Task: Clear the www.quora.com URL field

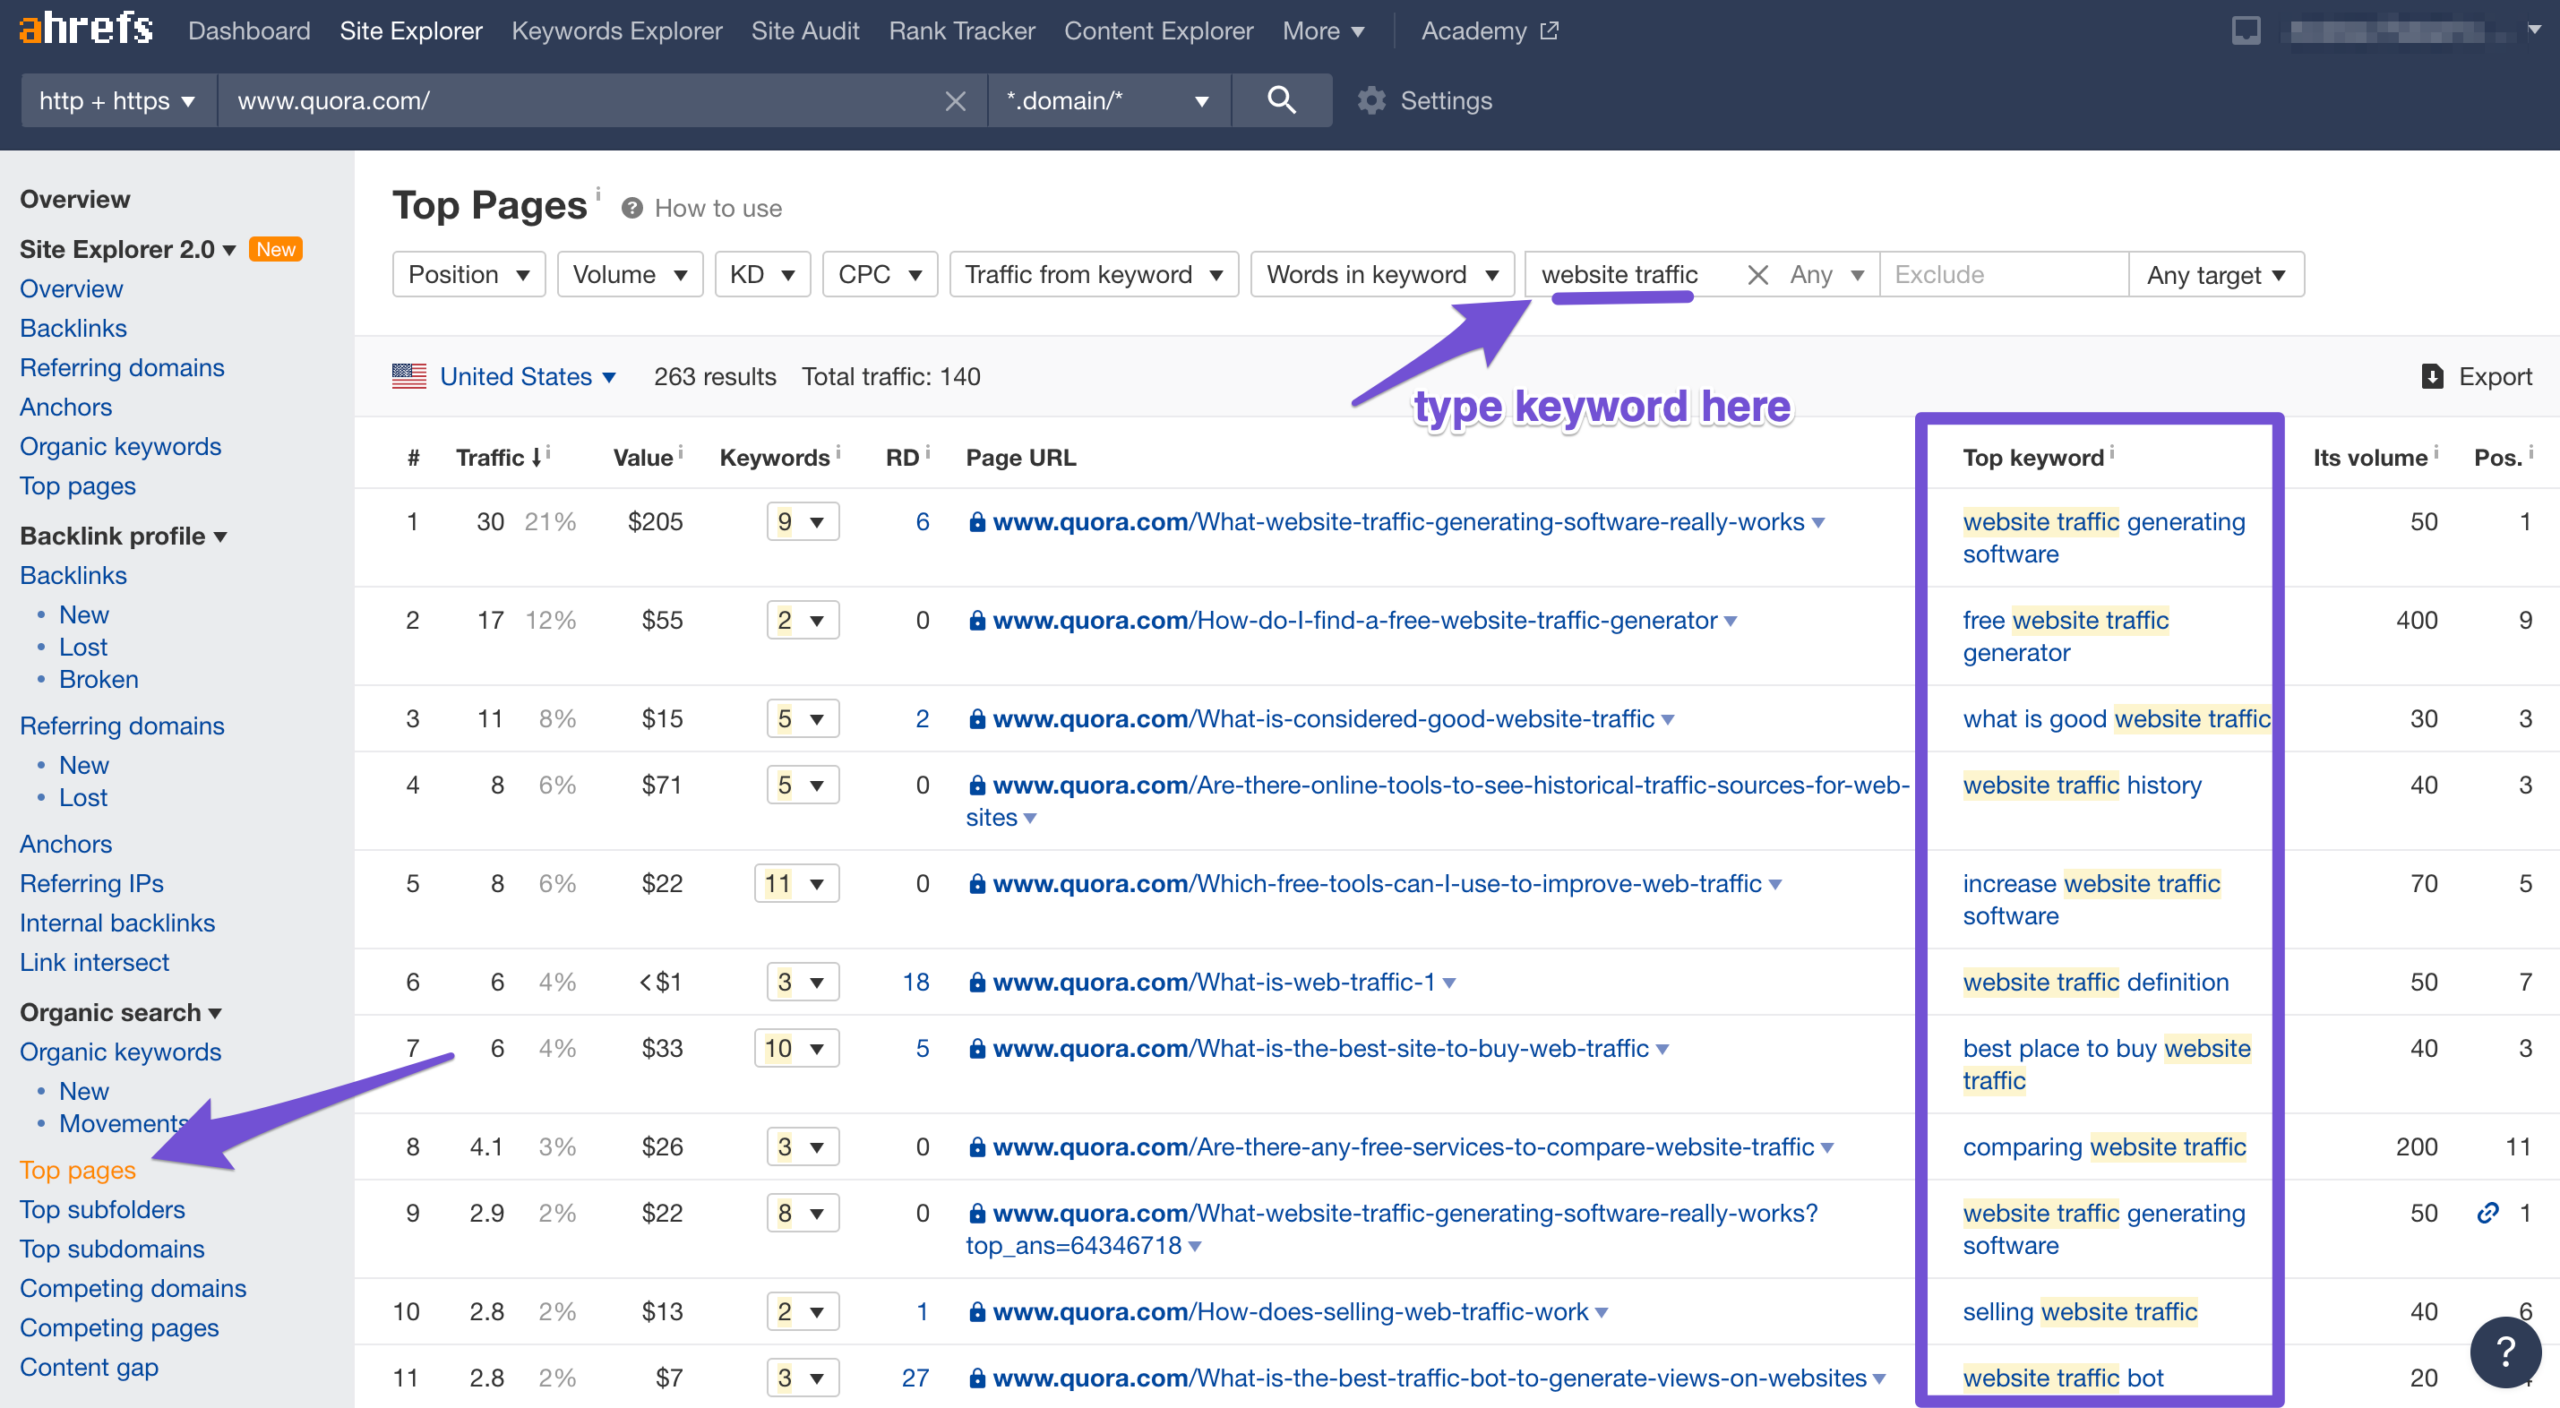Action: 955,101
